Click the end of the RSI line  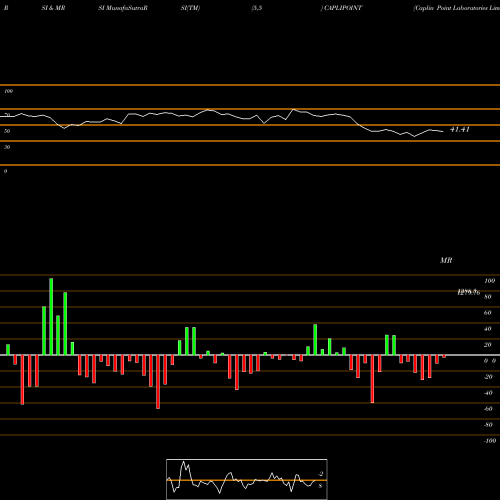(443, 132)
